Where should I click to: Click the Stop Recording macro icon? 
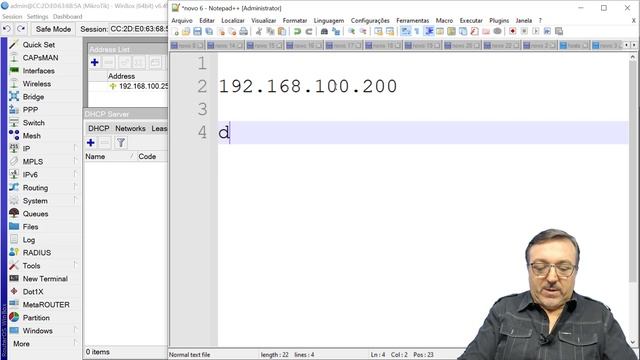(524, 31)
